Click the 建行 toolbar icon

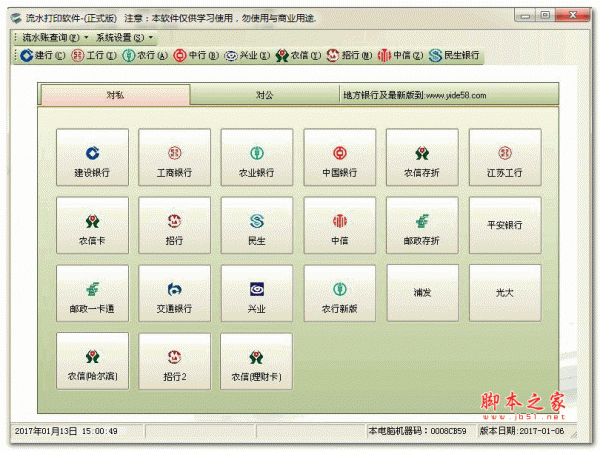[x=42, y=55]
